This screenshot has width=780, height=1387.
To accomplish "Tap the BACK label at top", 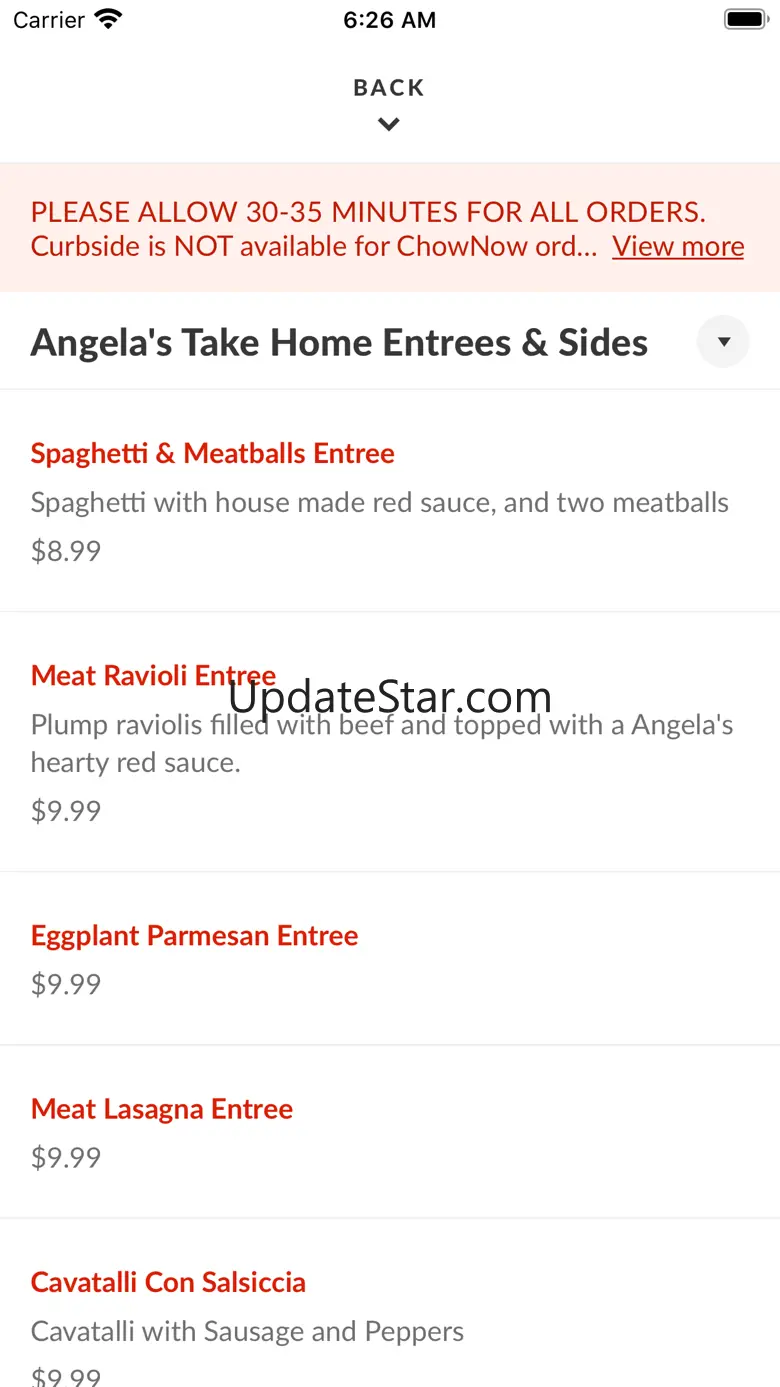I will [389, 88].
